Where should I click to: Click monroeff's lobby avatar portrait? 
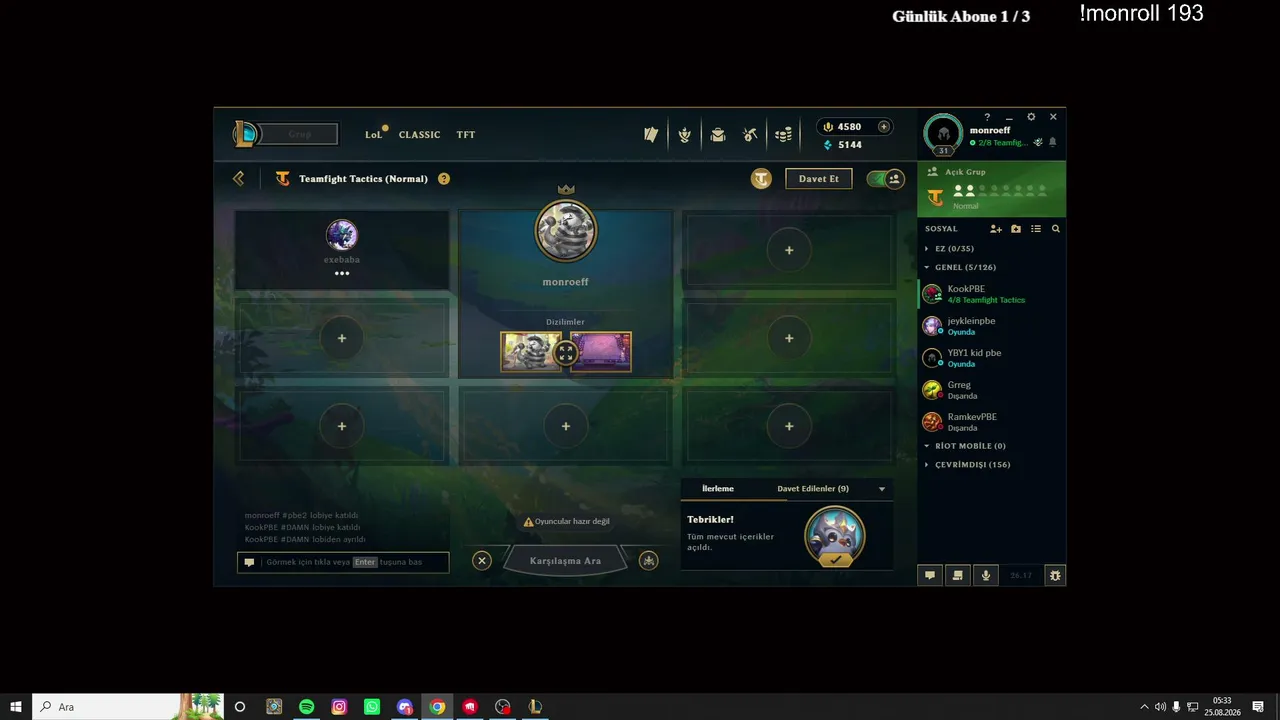point(566,231)
